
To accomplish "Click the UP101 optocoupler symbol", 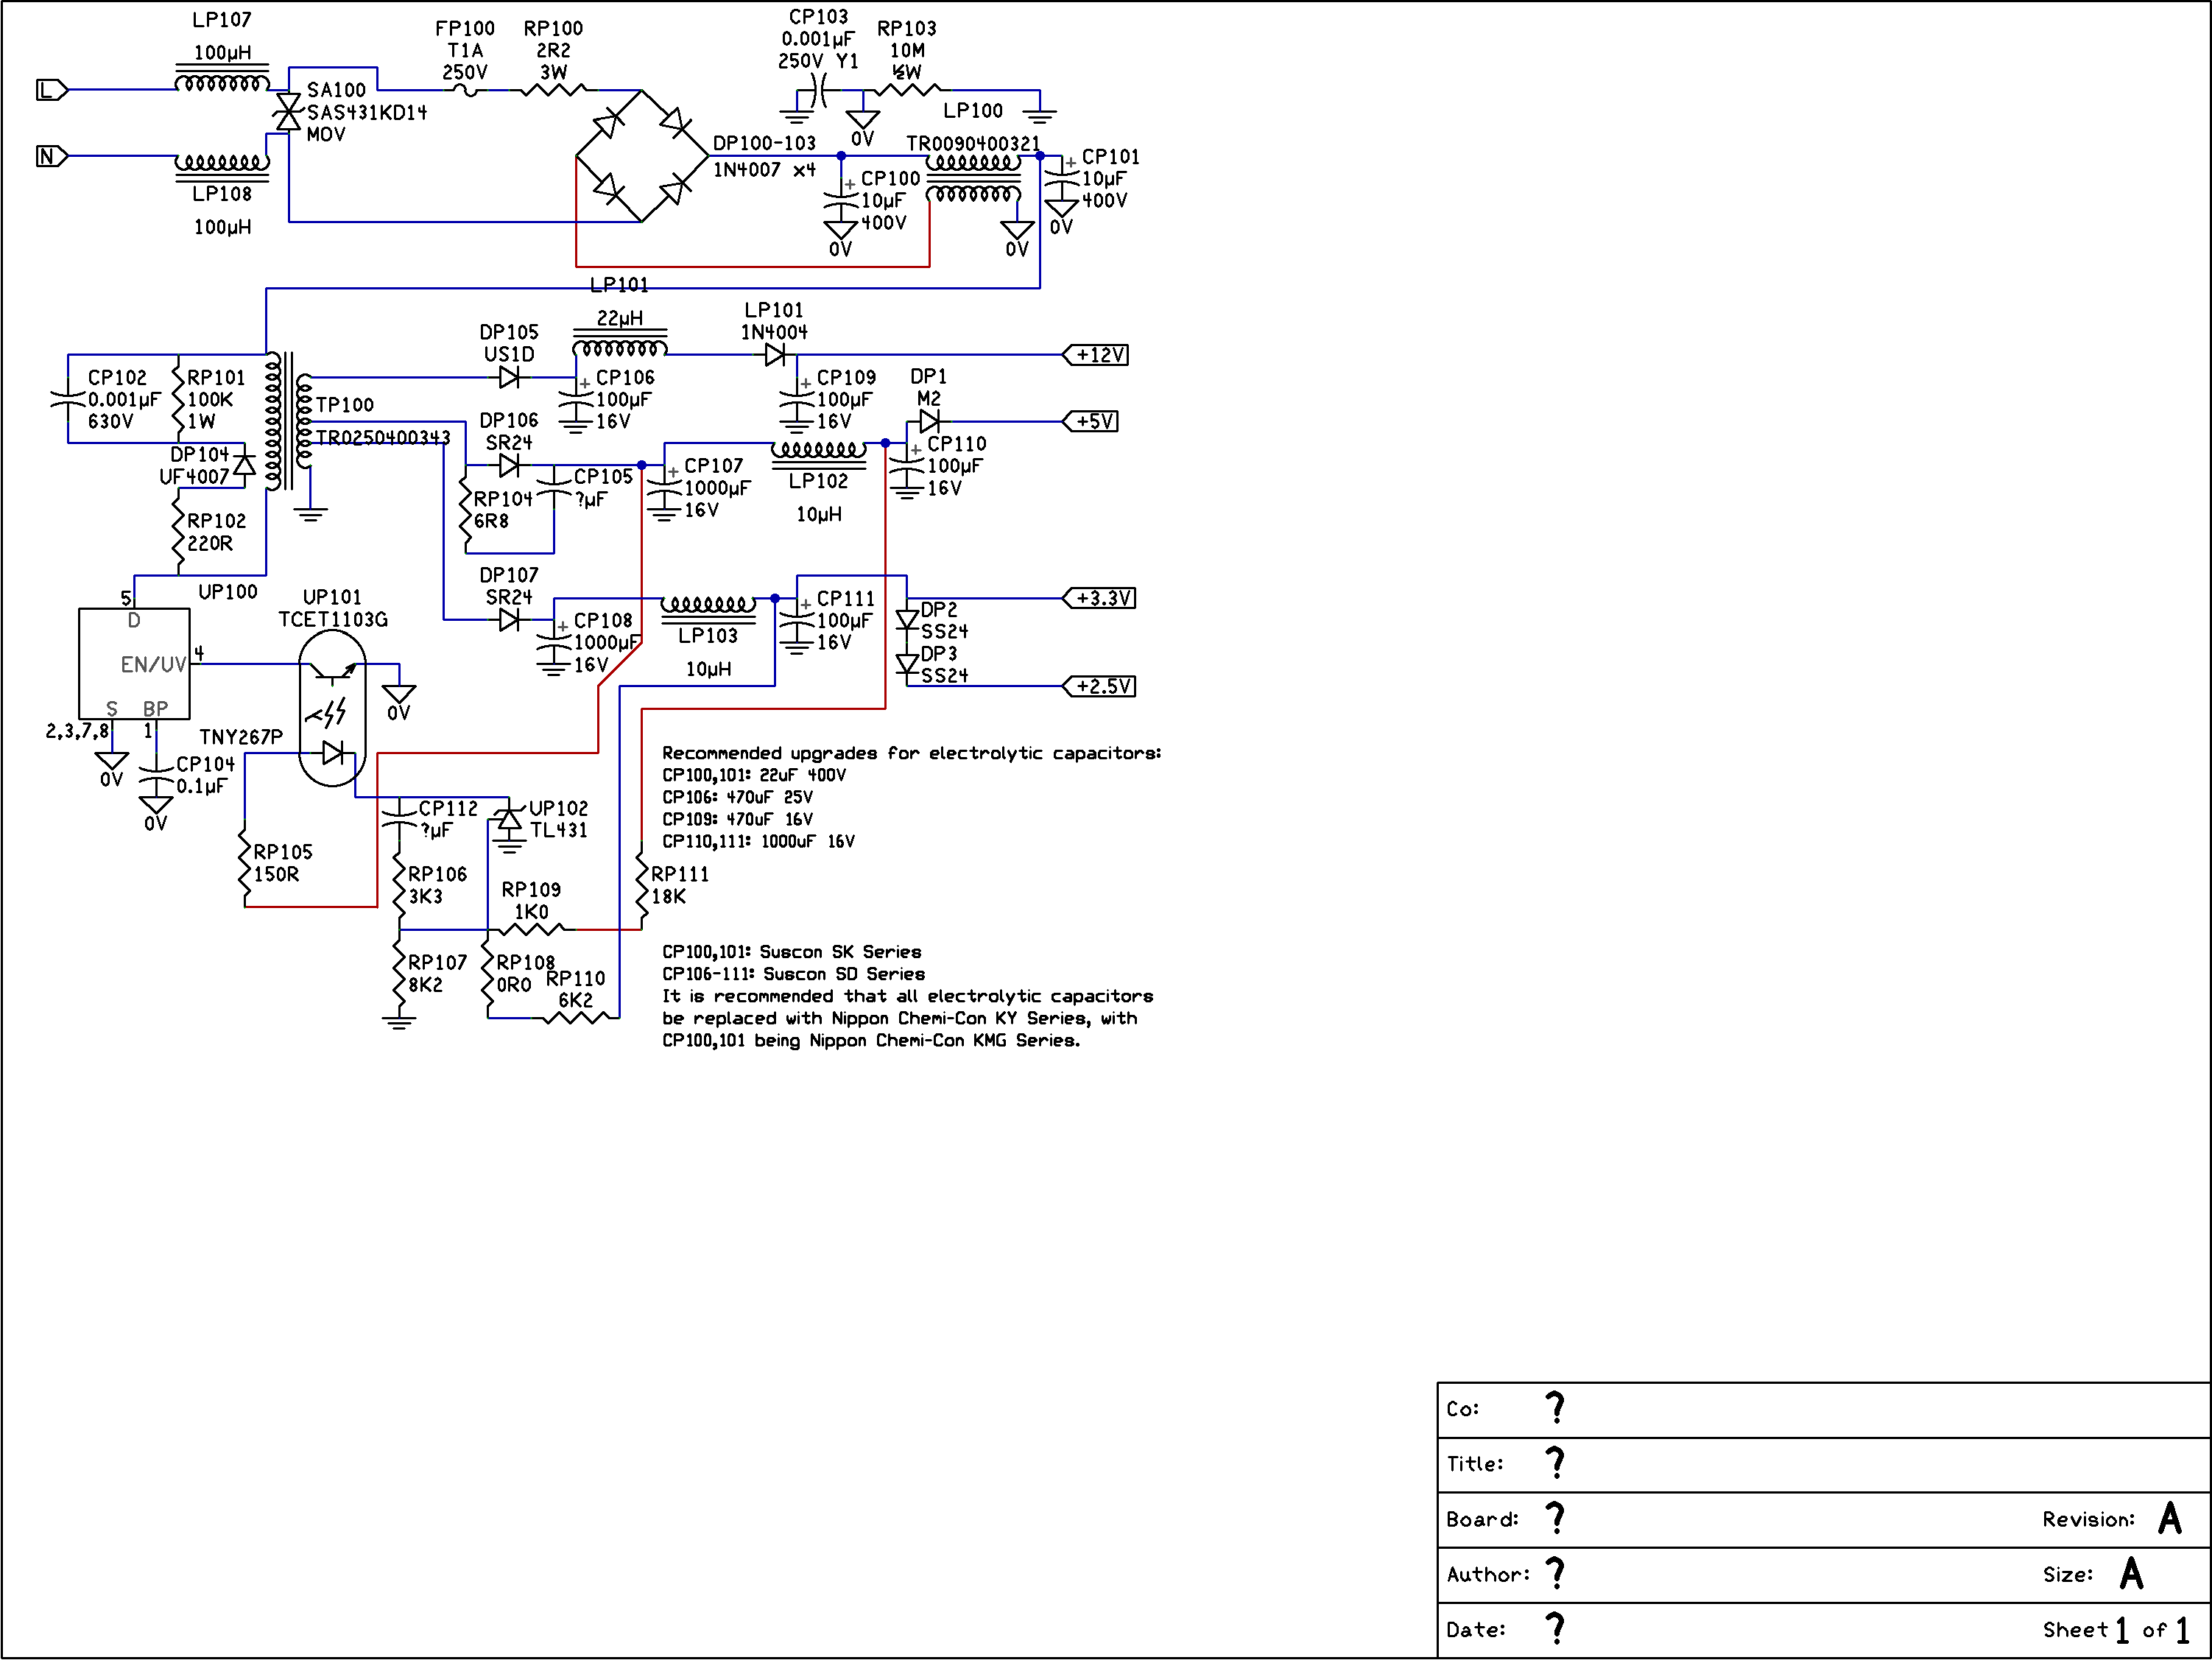I will [333, 708].
